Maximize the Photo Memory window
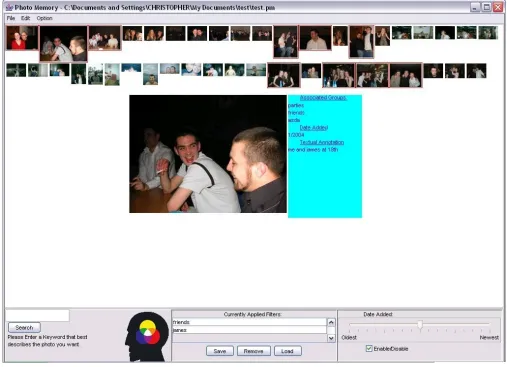 click(x=486, y=7)
